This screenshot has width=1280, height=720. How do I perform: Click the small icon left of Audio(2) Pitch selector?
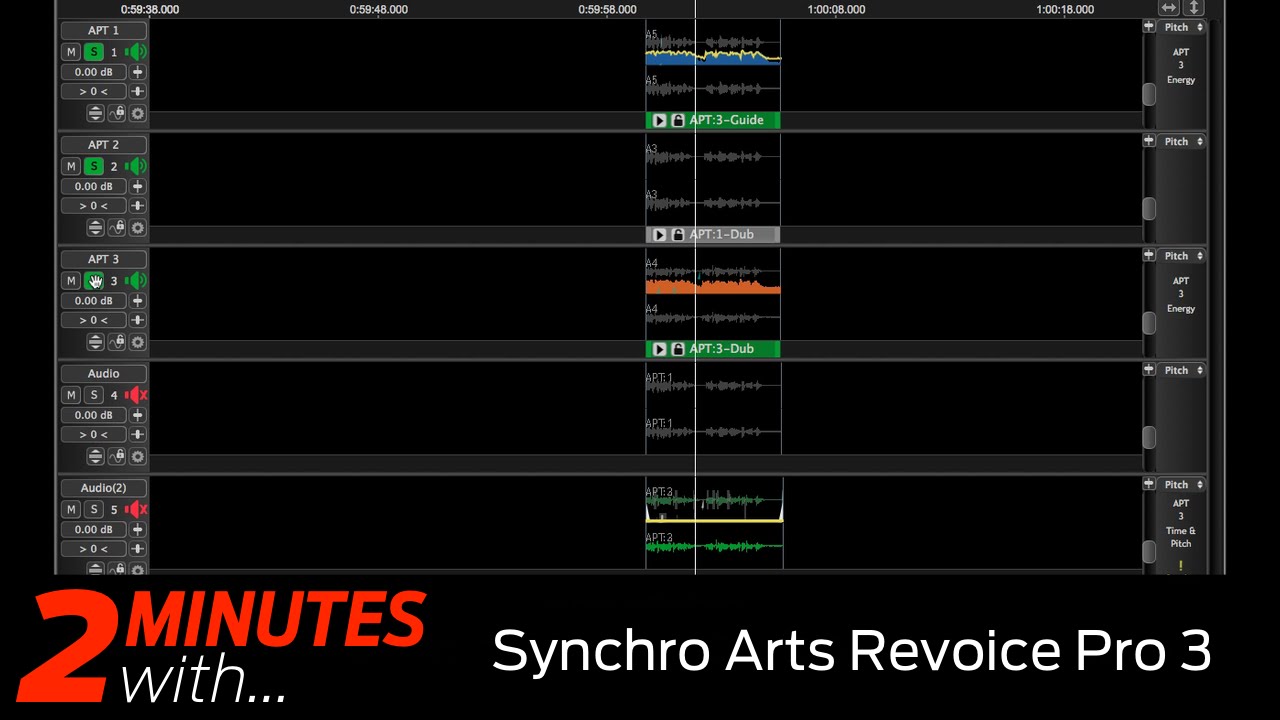click(x=1149, y=484)
